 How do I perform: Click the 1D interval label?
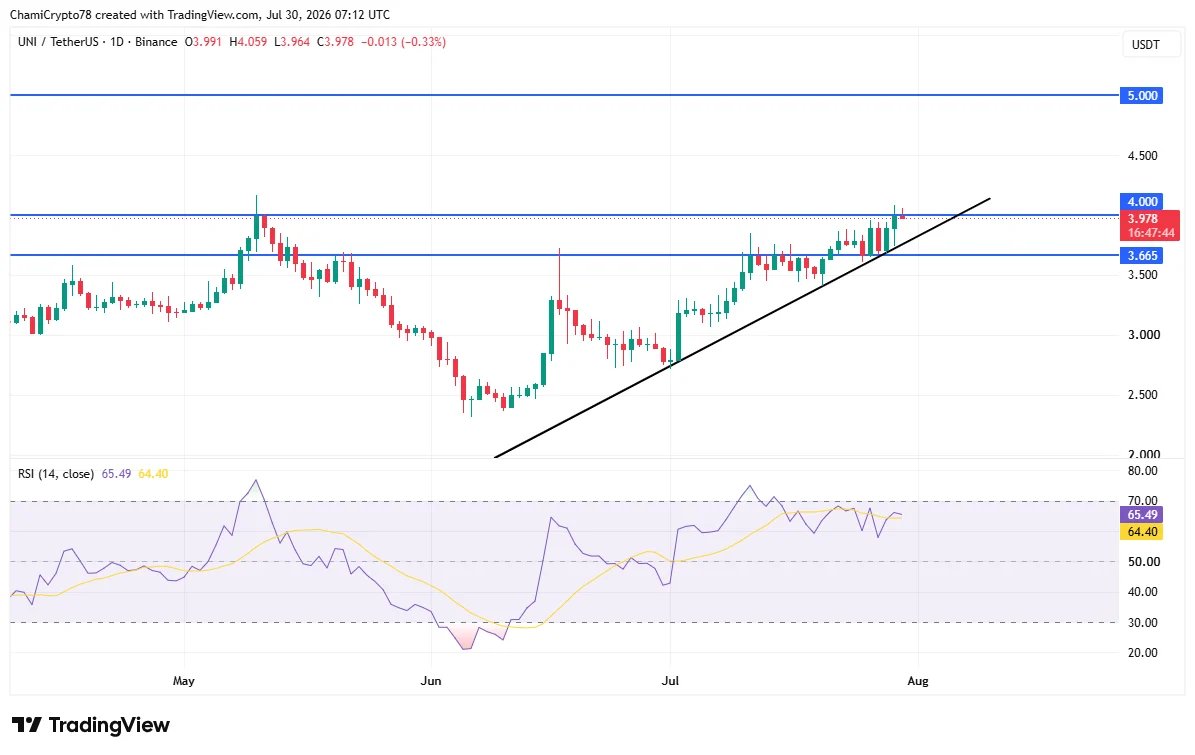tap(117, 42)
